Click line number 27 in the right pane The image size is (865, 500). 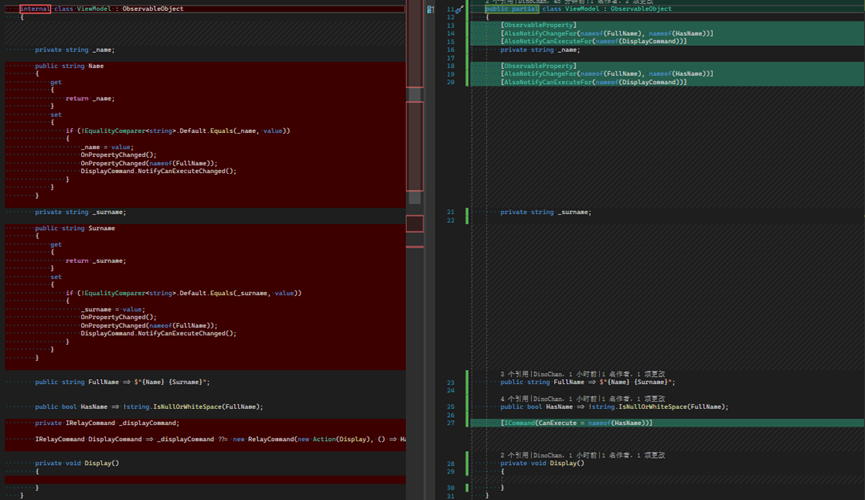tap(451, 423)
